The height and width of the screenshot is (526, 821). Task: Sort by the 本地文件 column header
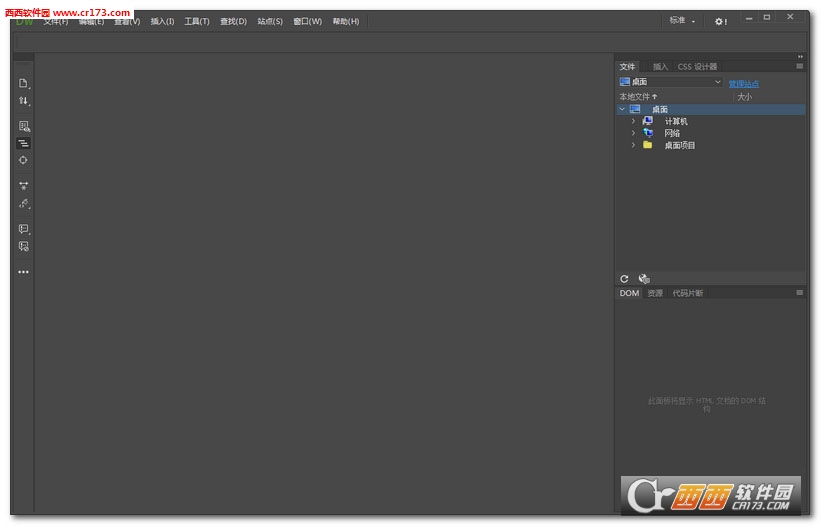[x=638, y=97]
